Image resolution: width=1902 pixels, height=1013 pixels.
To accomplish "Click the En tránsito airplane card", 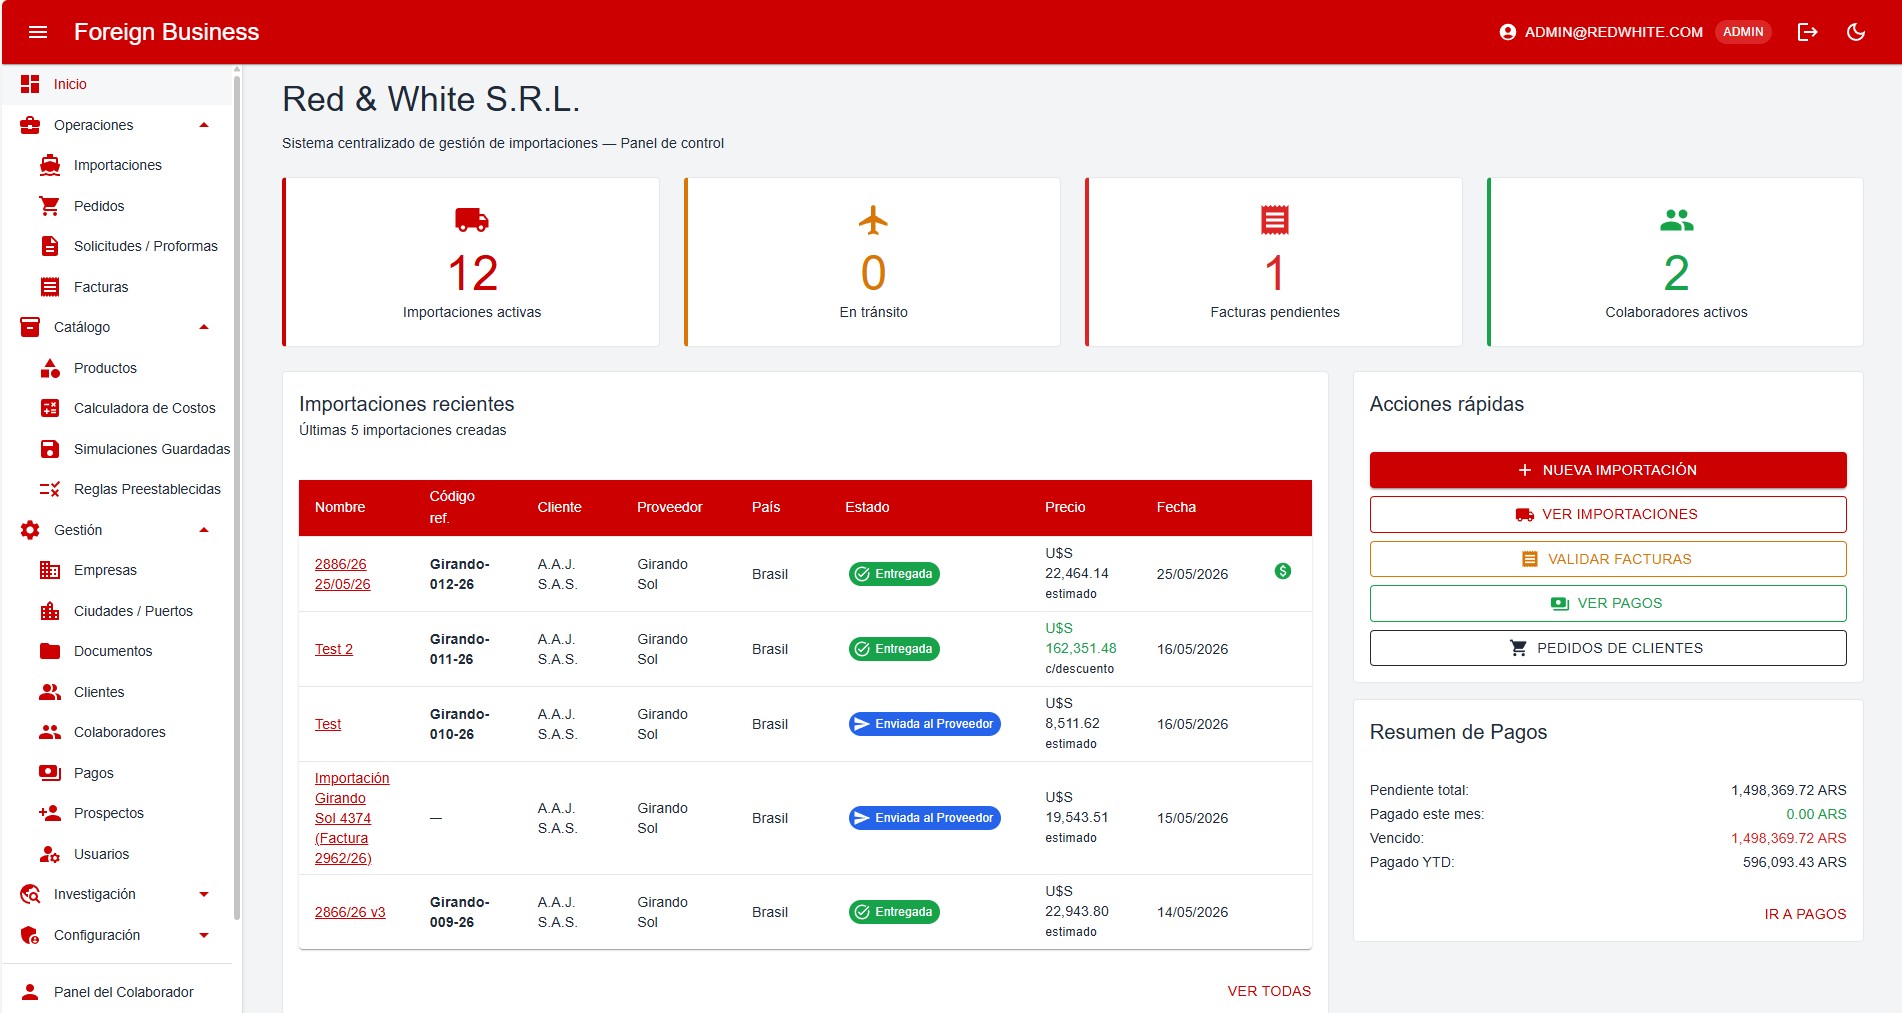I will pyautogui.click(x=873, y=262).
